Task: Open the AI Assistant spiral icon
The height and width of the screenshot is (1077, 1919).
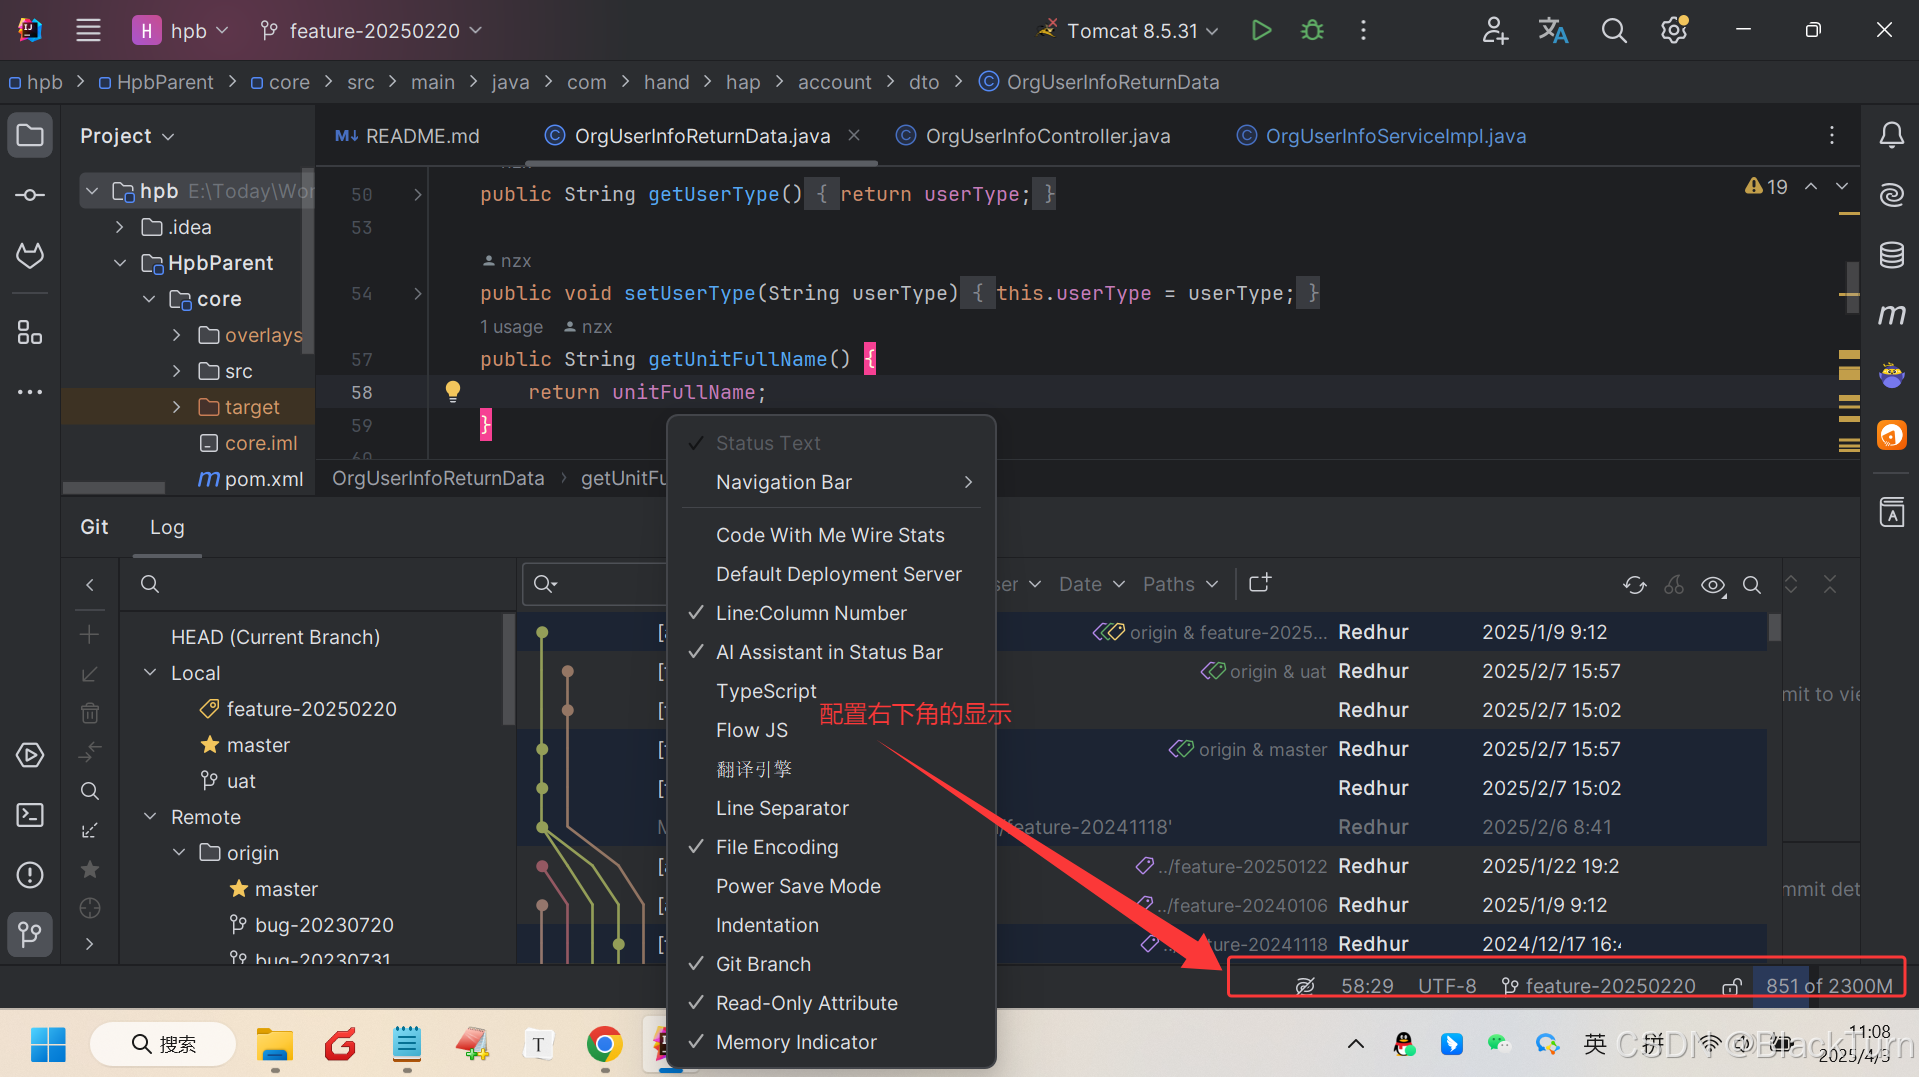Action: [x=1891, y=195]
